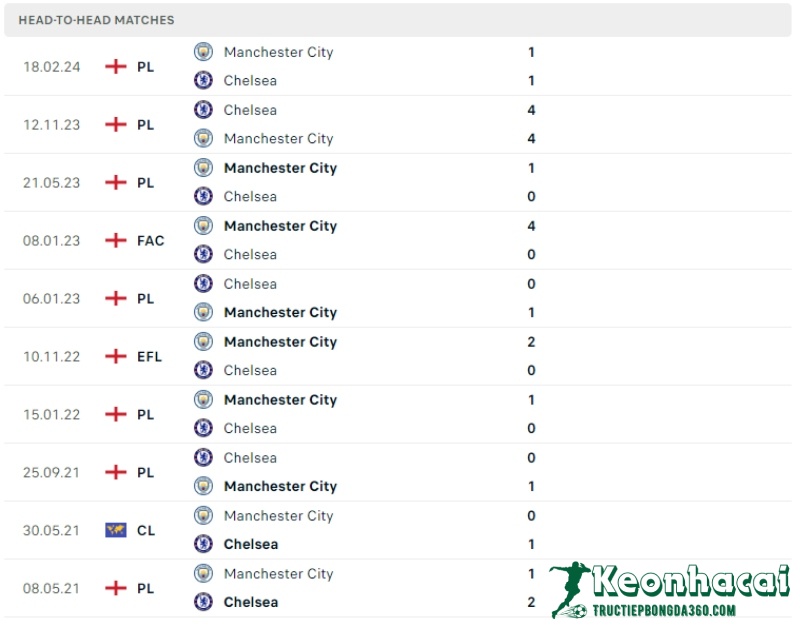This screenshot has height=627, width=800.
Task: Click the date 18.02.24
Action: pos(51,67)
